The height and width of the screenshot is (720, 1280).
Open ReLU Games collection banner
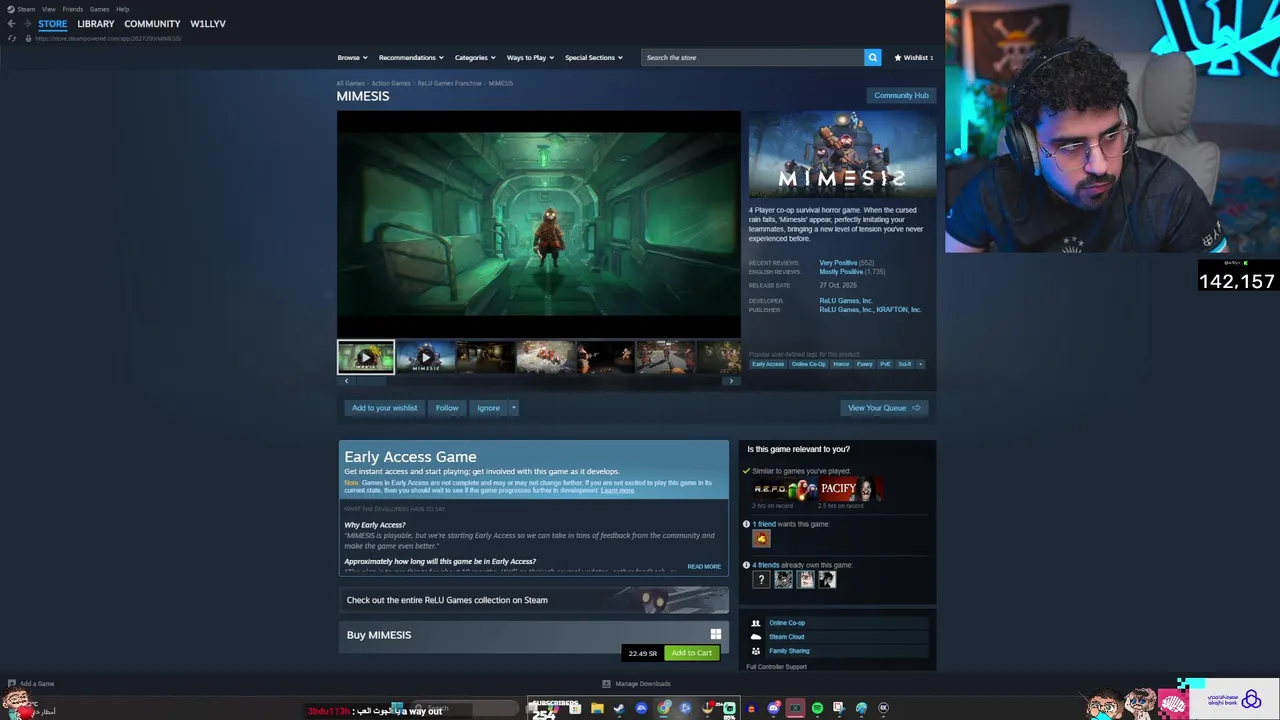[534, 600]
